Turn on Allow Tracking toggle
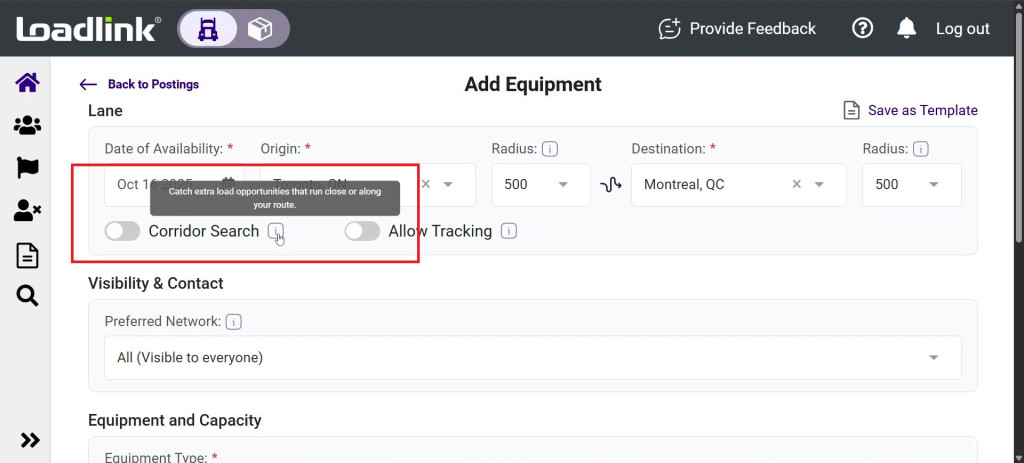 362,231
